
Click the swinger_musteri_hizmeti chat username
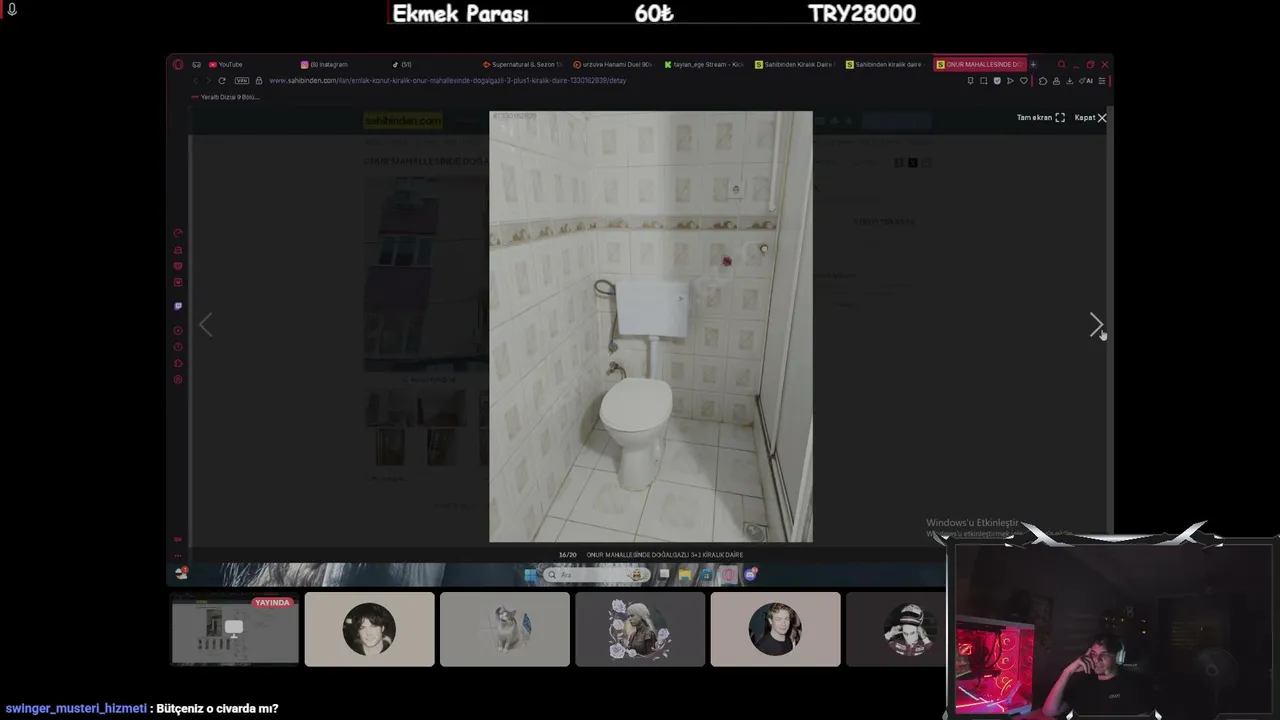pyautogui.click(x=76, y=708)
